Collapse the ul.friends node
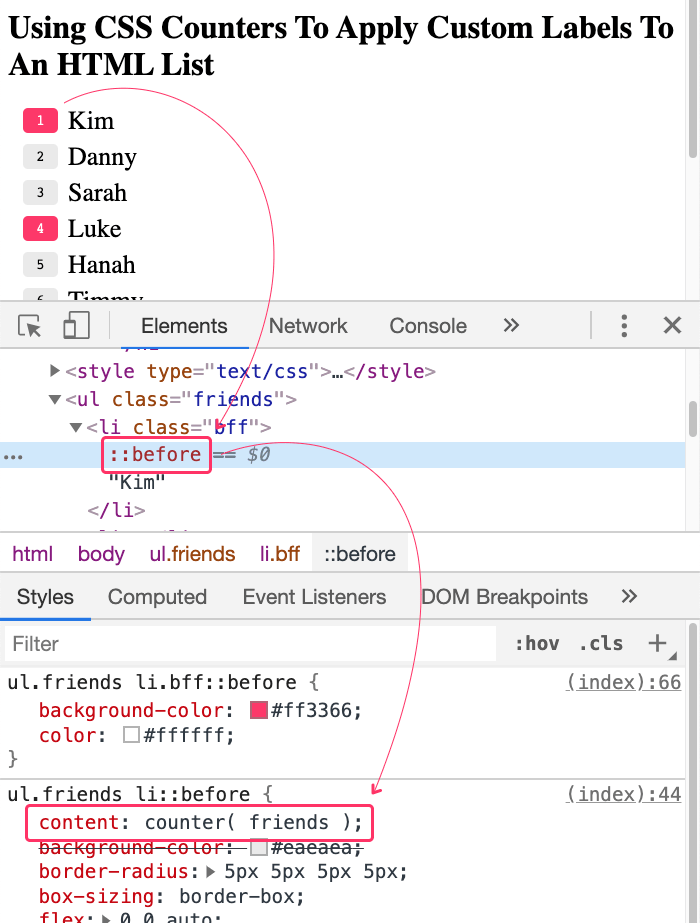This screenshot has width=700, height=923. 55,400
